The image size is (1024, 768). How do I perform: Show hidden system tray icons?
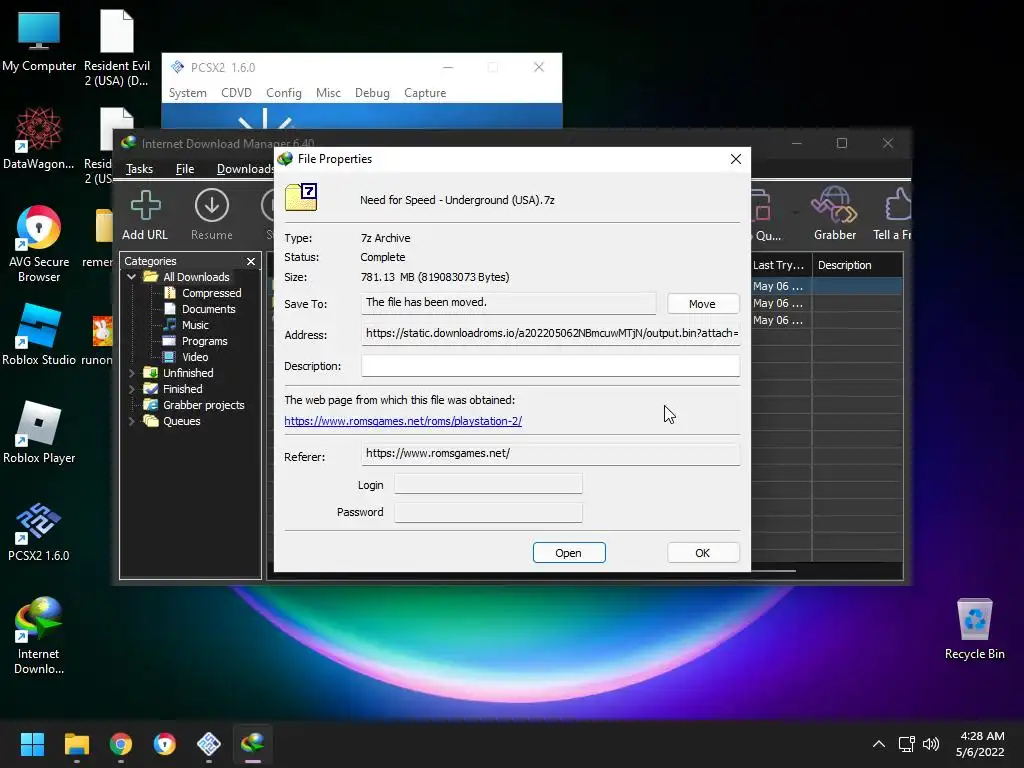pos(879,744)
